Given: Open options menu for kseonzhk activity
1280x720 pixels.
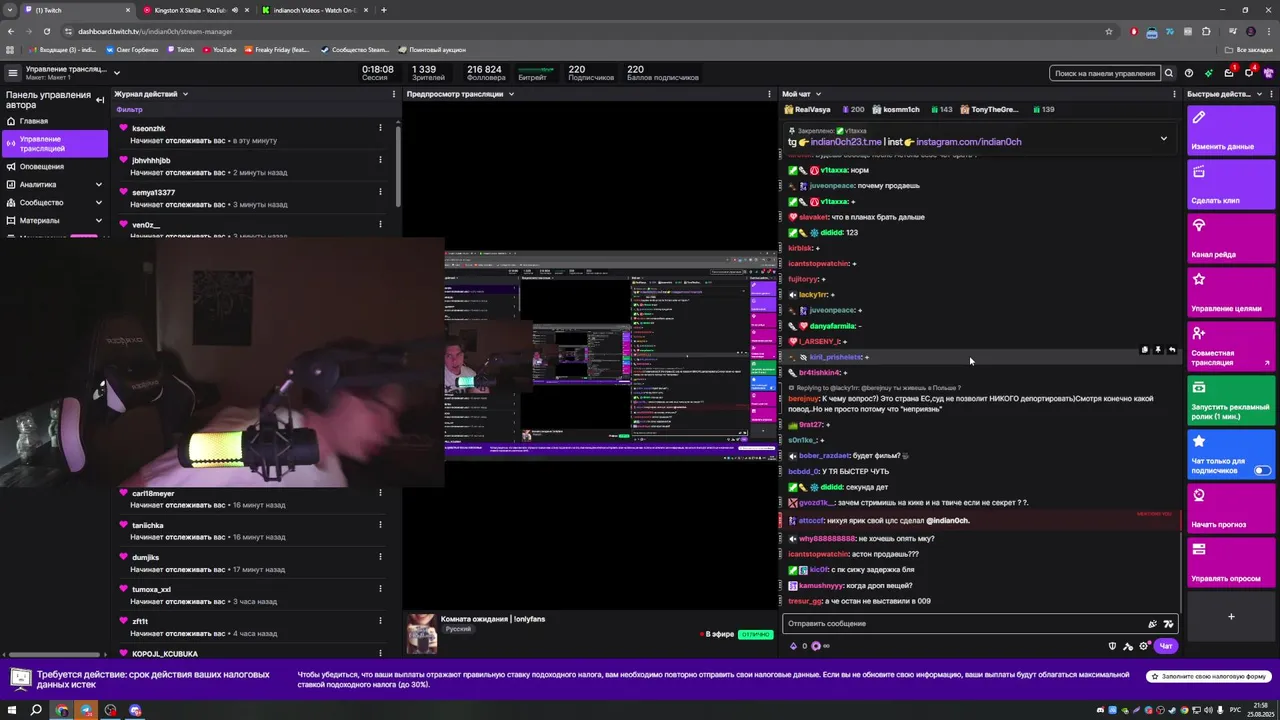Looking at the screenshot, I should (x=380, y=128).
